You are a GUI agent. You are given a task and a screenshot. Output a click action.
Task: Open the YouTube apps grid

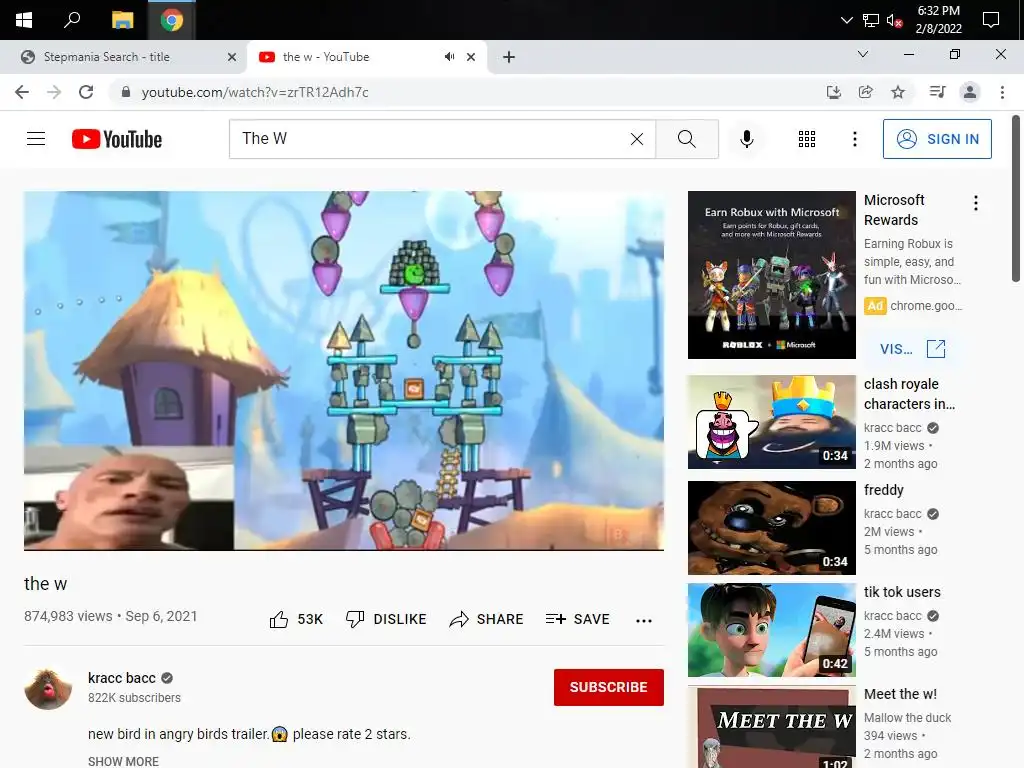(x=807, y=139)
